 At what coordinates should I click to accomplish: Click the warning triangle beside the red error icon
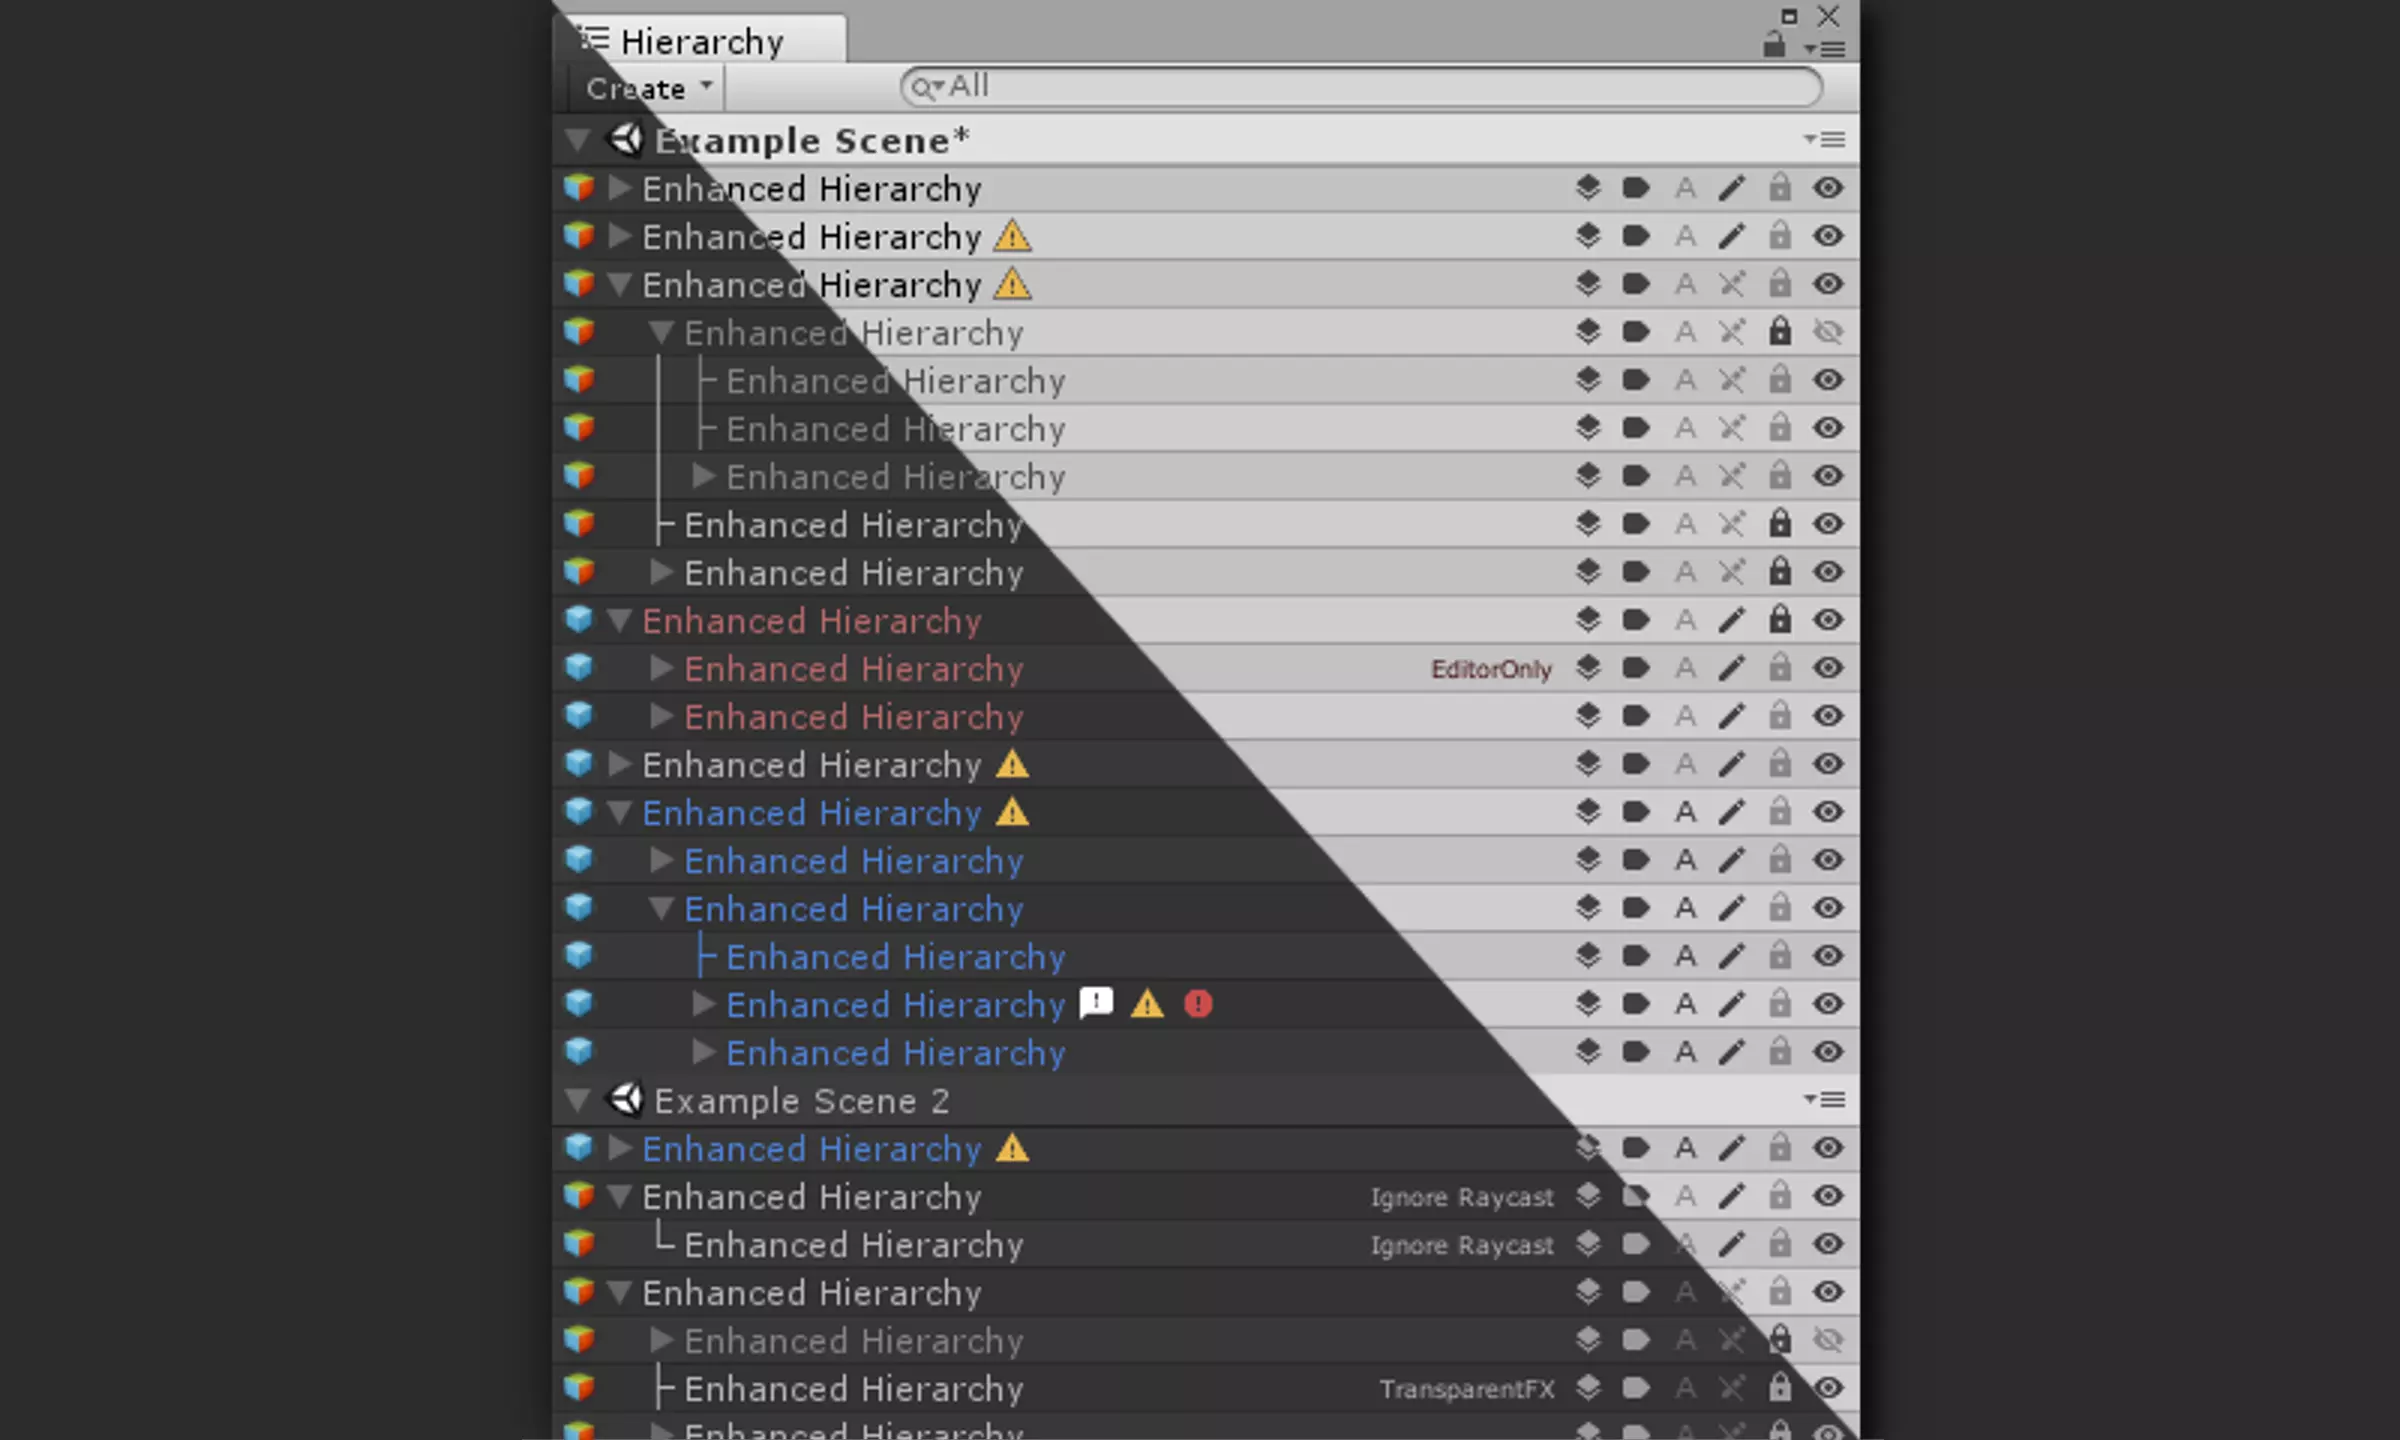pos(1147,1003)
